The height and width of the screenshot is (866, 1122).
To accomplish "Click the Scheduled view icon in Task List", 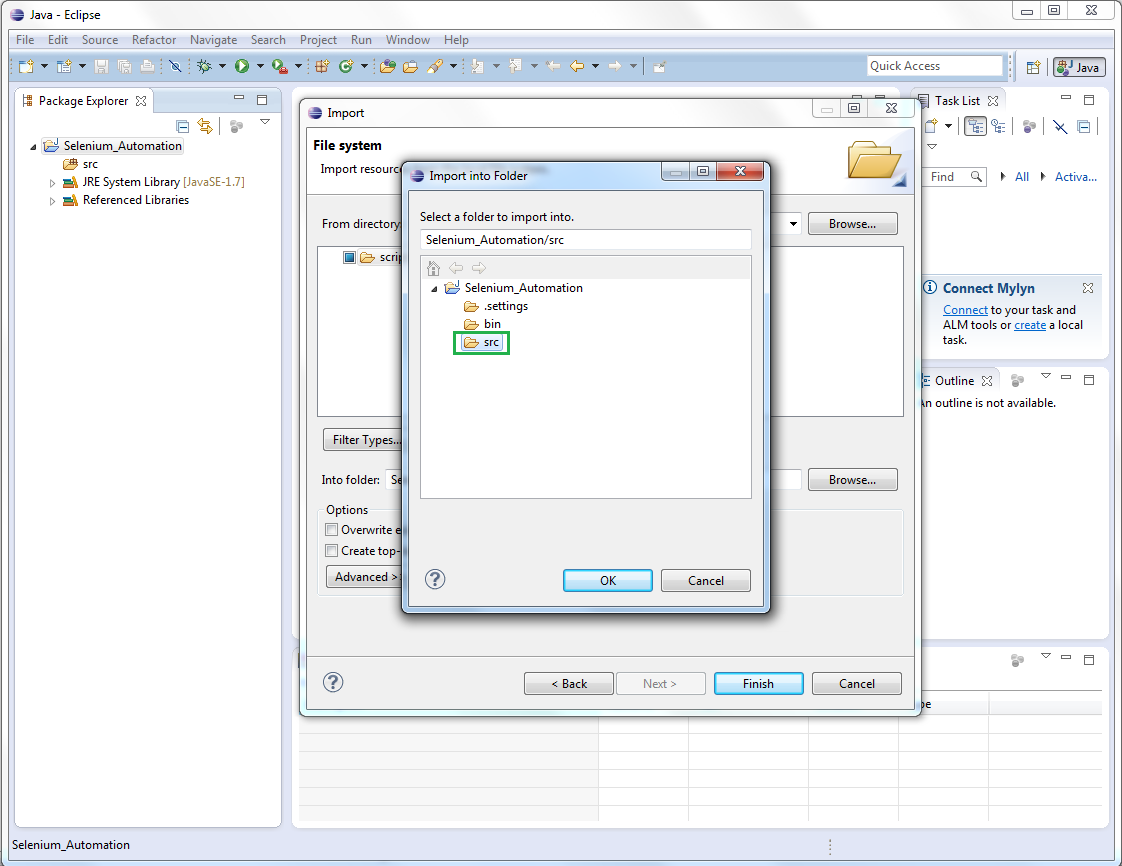I will (998, 127).
